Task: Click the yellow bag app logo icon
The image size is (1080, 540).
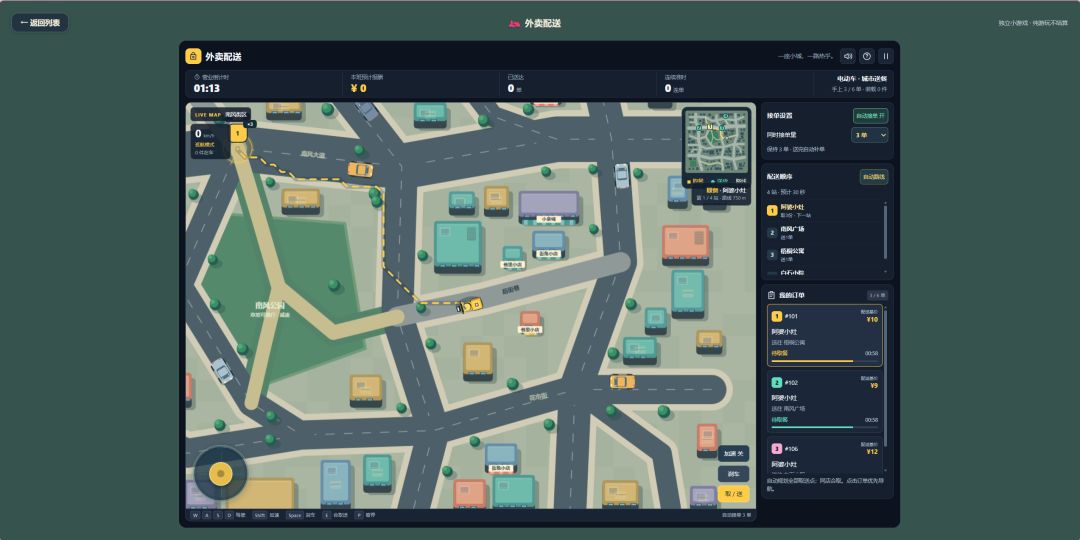Action: pyautogui.click(x=193, y=56)
